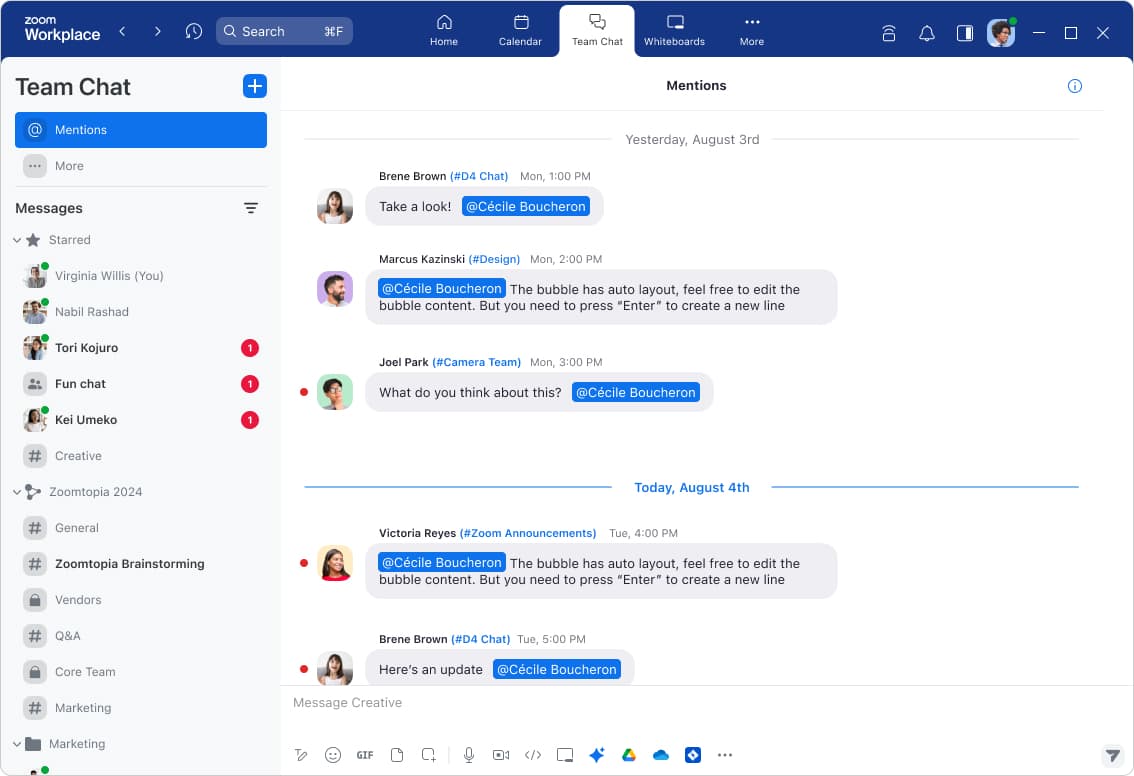Go forward with the right arrow

157,31
